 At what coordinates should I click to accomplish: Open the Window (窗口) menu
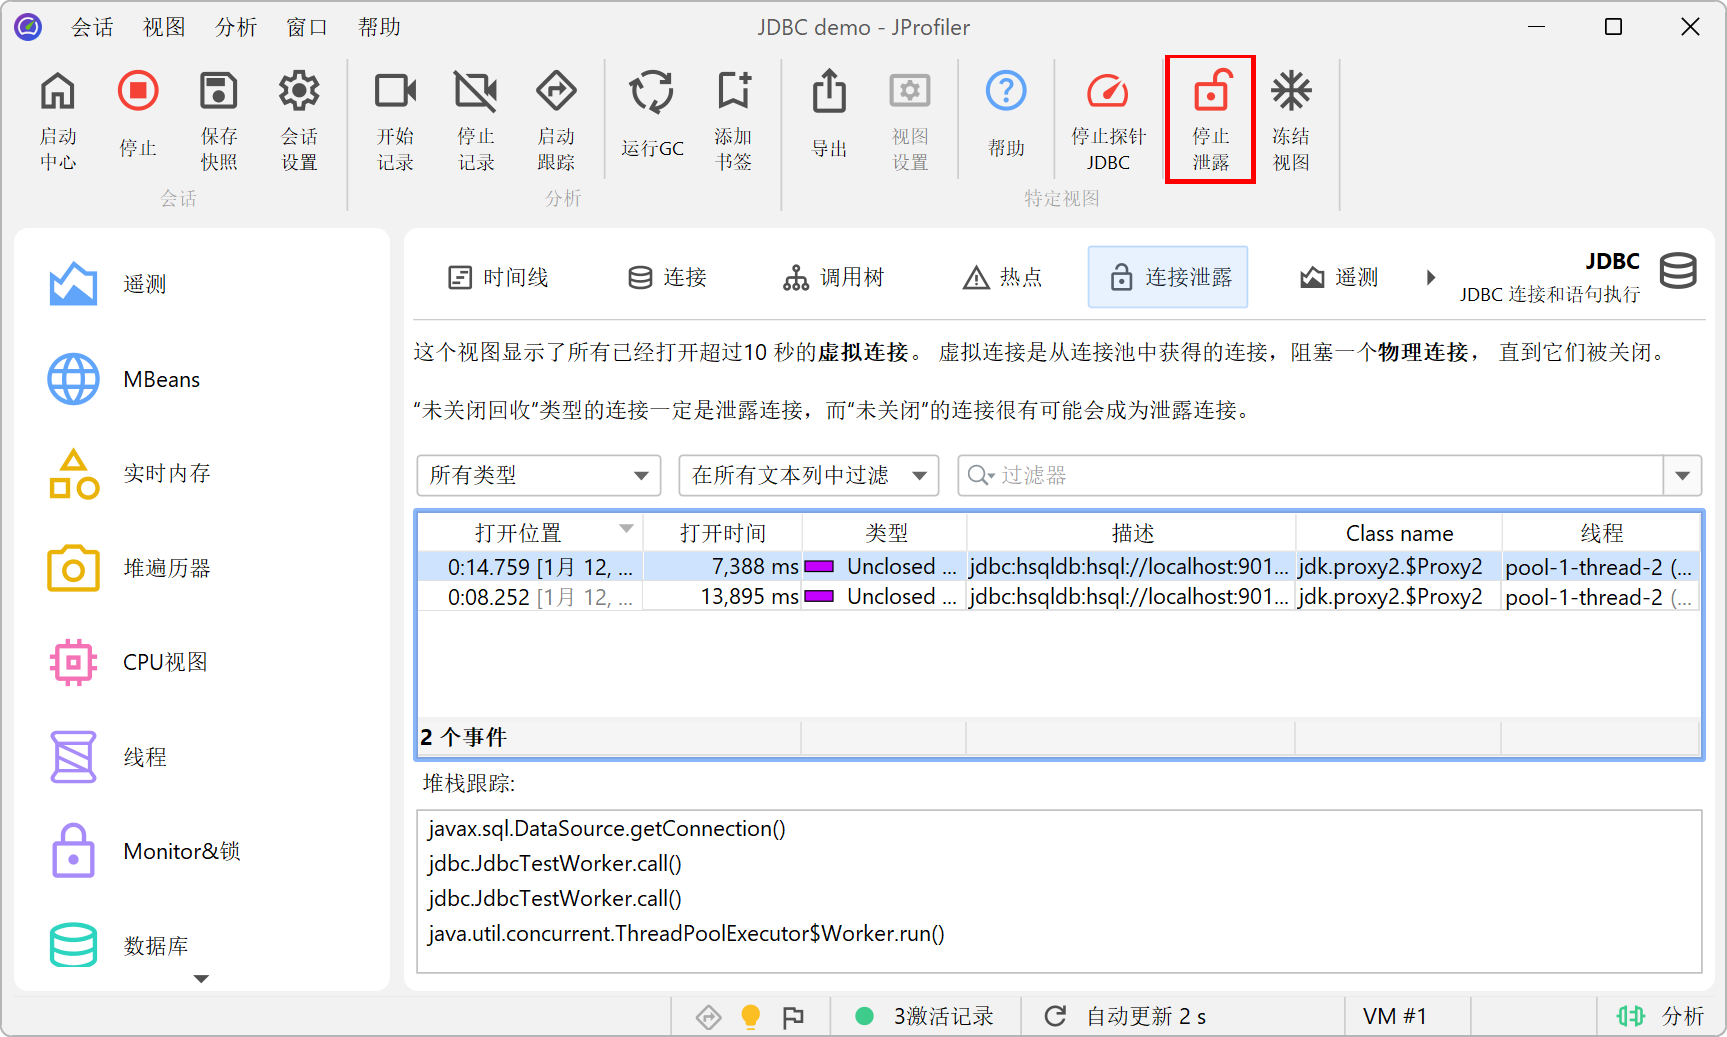(x=307, y=27)
